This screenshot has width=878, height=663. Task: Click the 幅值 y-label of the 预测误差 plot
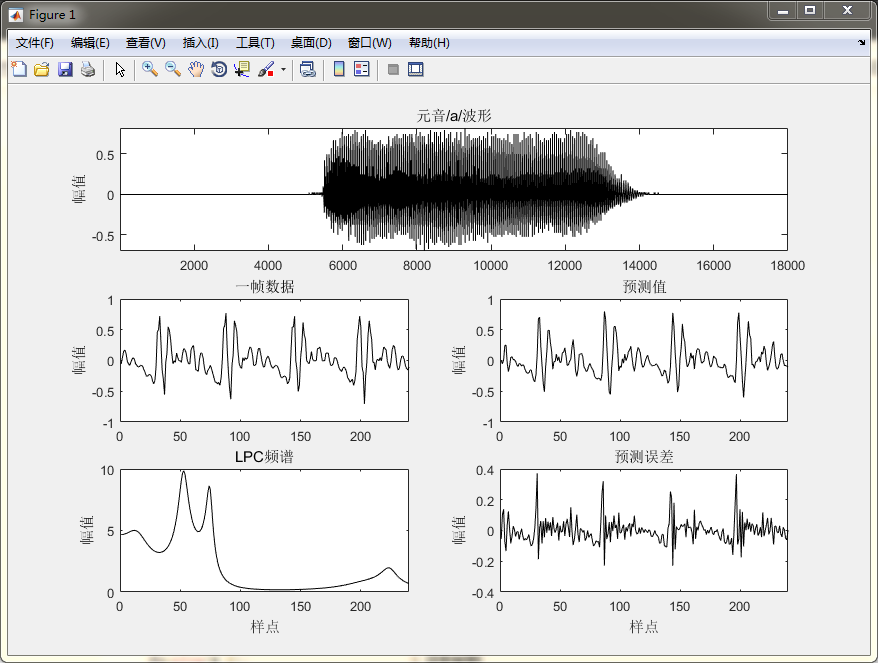[459, 530]
